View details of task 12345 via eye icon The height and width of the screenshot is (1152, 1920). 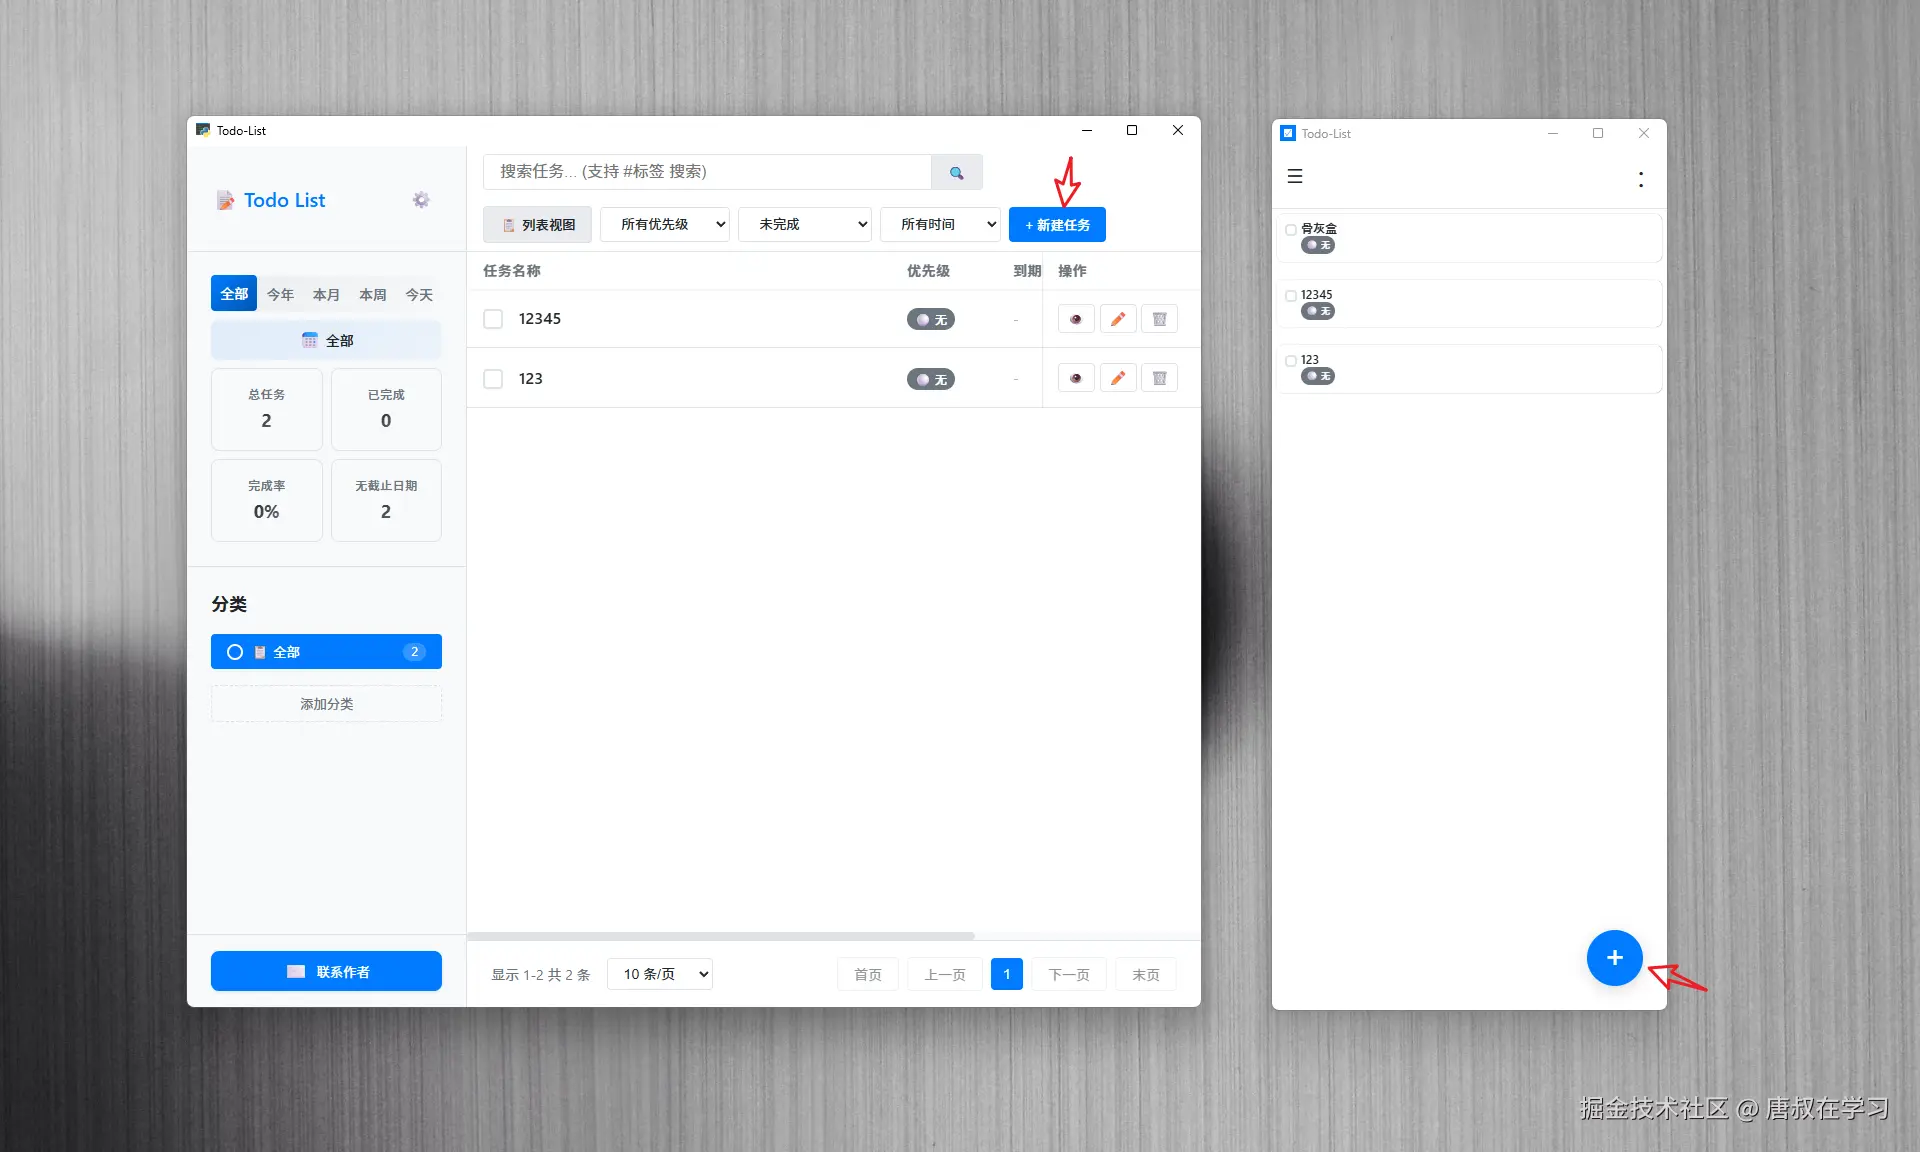[1076, 319]
